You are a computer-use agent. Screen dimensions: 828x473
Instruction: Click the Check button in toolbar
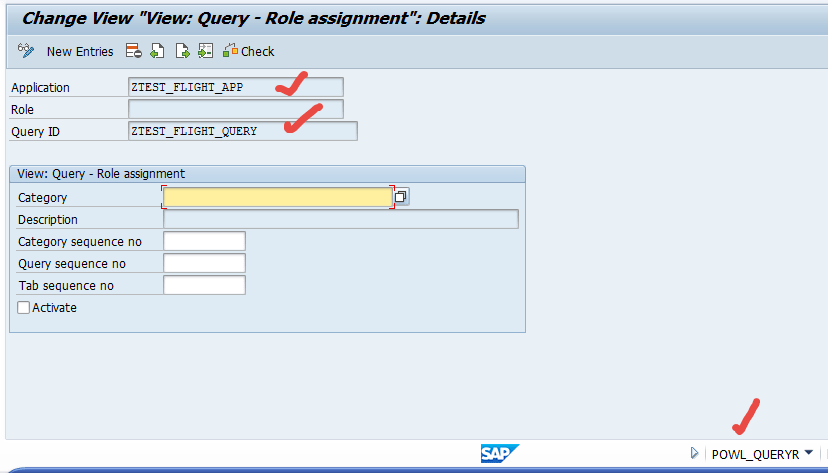pos(249,51)
